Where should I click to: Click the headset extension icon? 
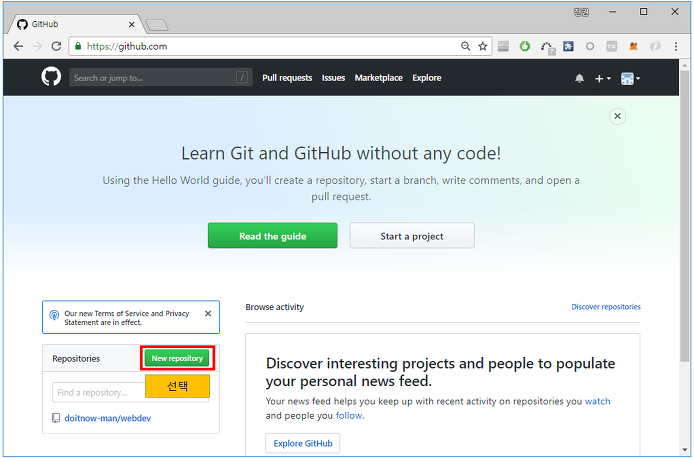point(547,47)
